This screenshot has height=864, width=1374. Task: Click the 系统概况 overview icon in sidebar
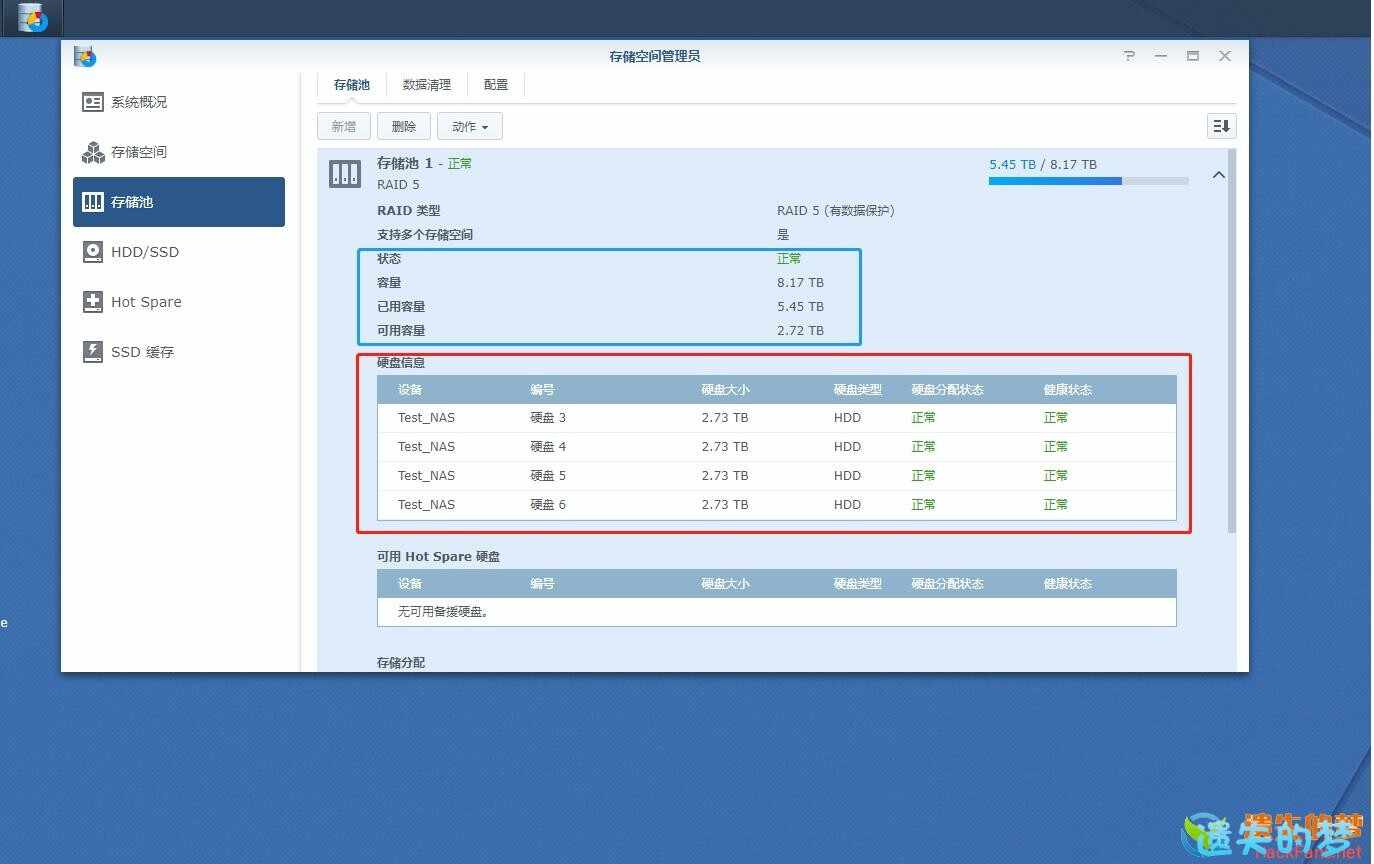click(x=93, y=102)
